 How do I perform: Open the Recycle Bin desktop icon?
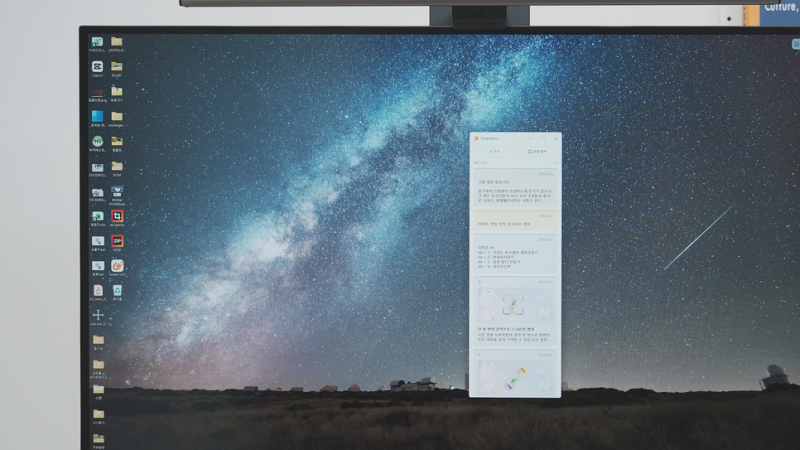pyautogui.click(x=117, y=290)
